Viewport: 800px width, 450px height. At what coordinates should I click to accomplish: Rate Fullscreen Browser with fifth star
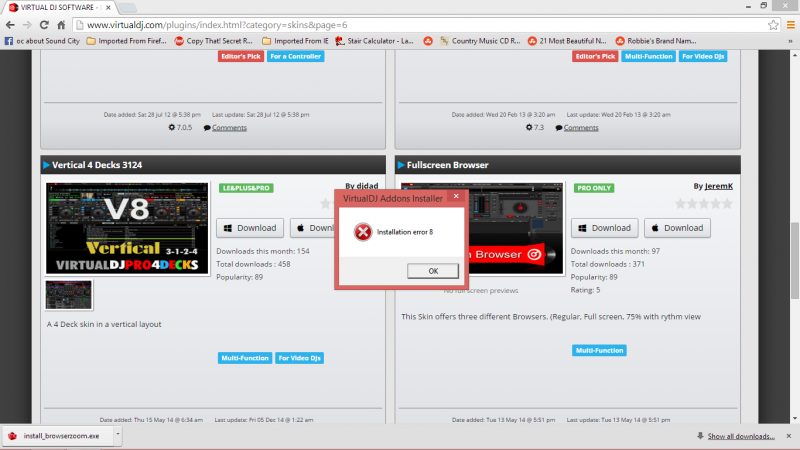click(x=727, y=204)
